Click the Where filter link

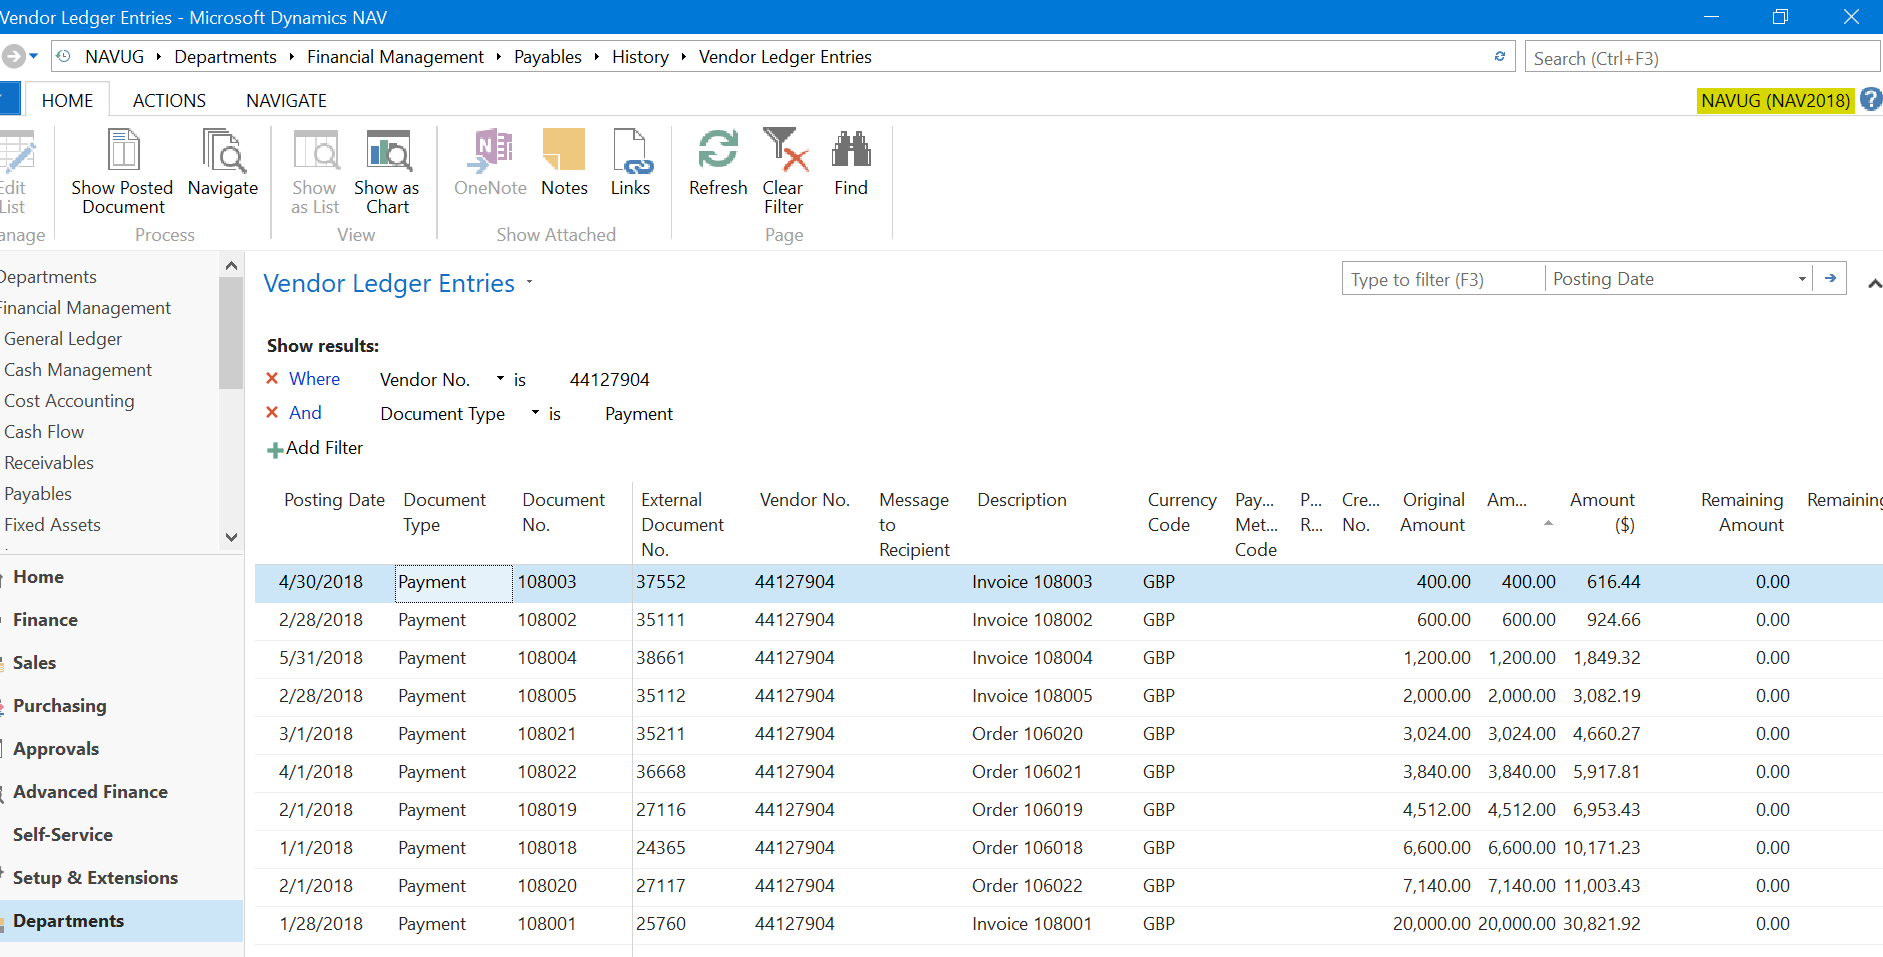[x=315, y=379]
